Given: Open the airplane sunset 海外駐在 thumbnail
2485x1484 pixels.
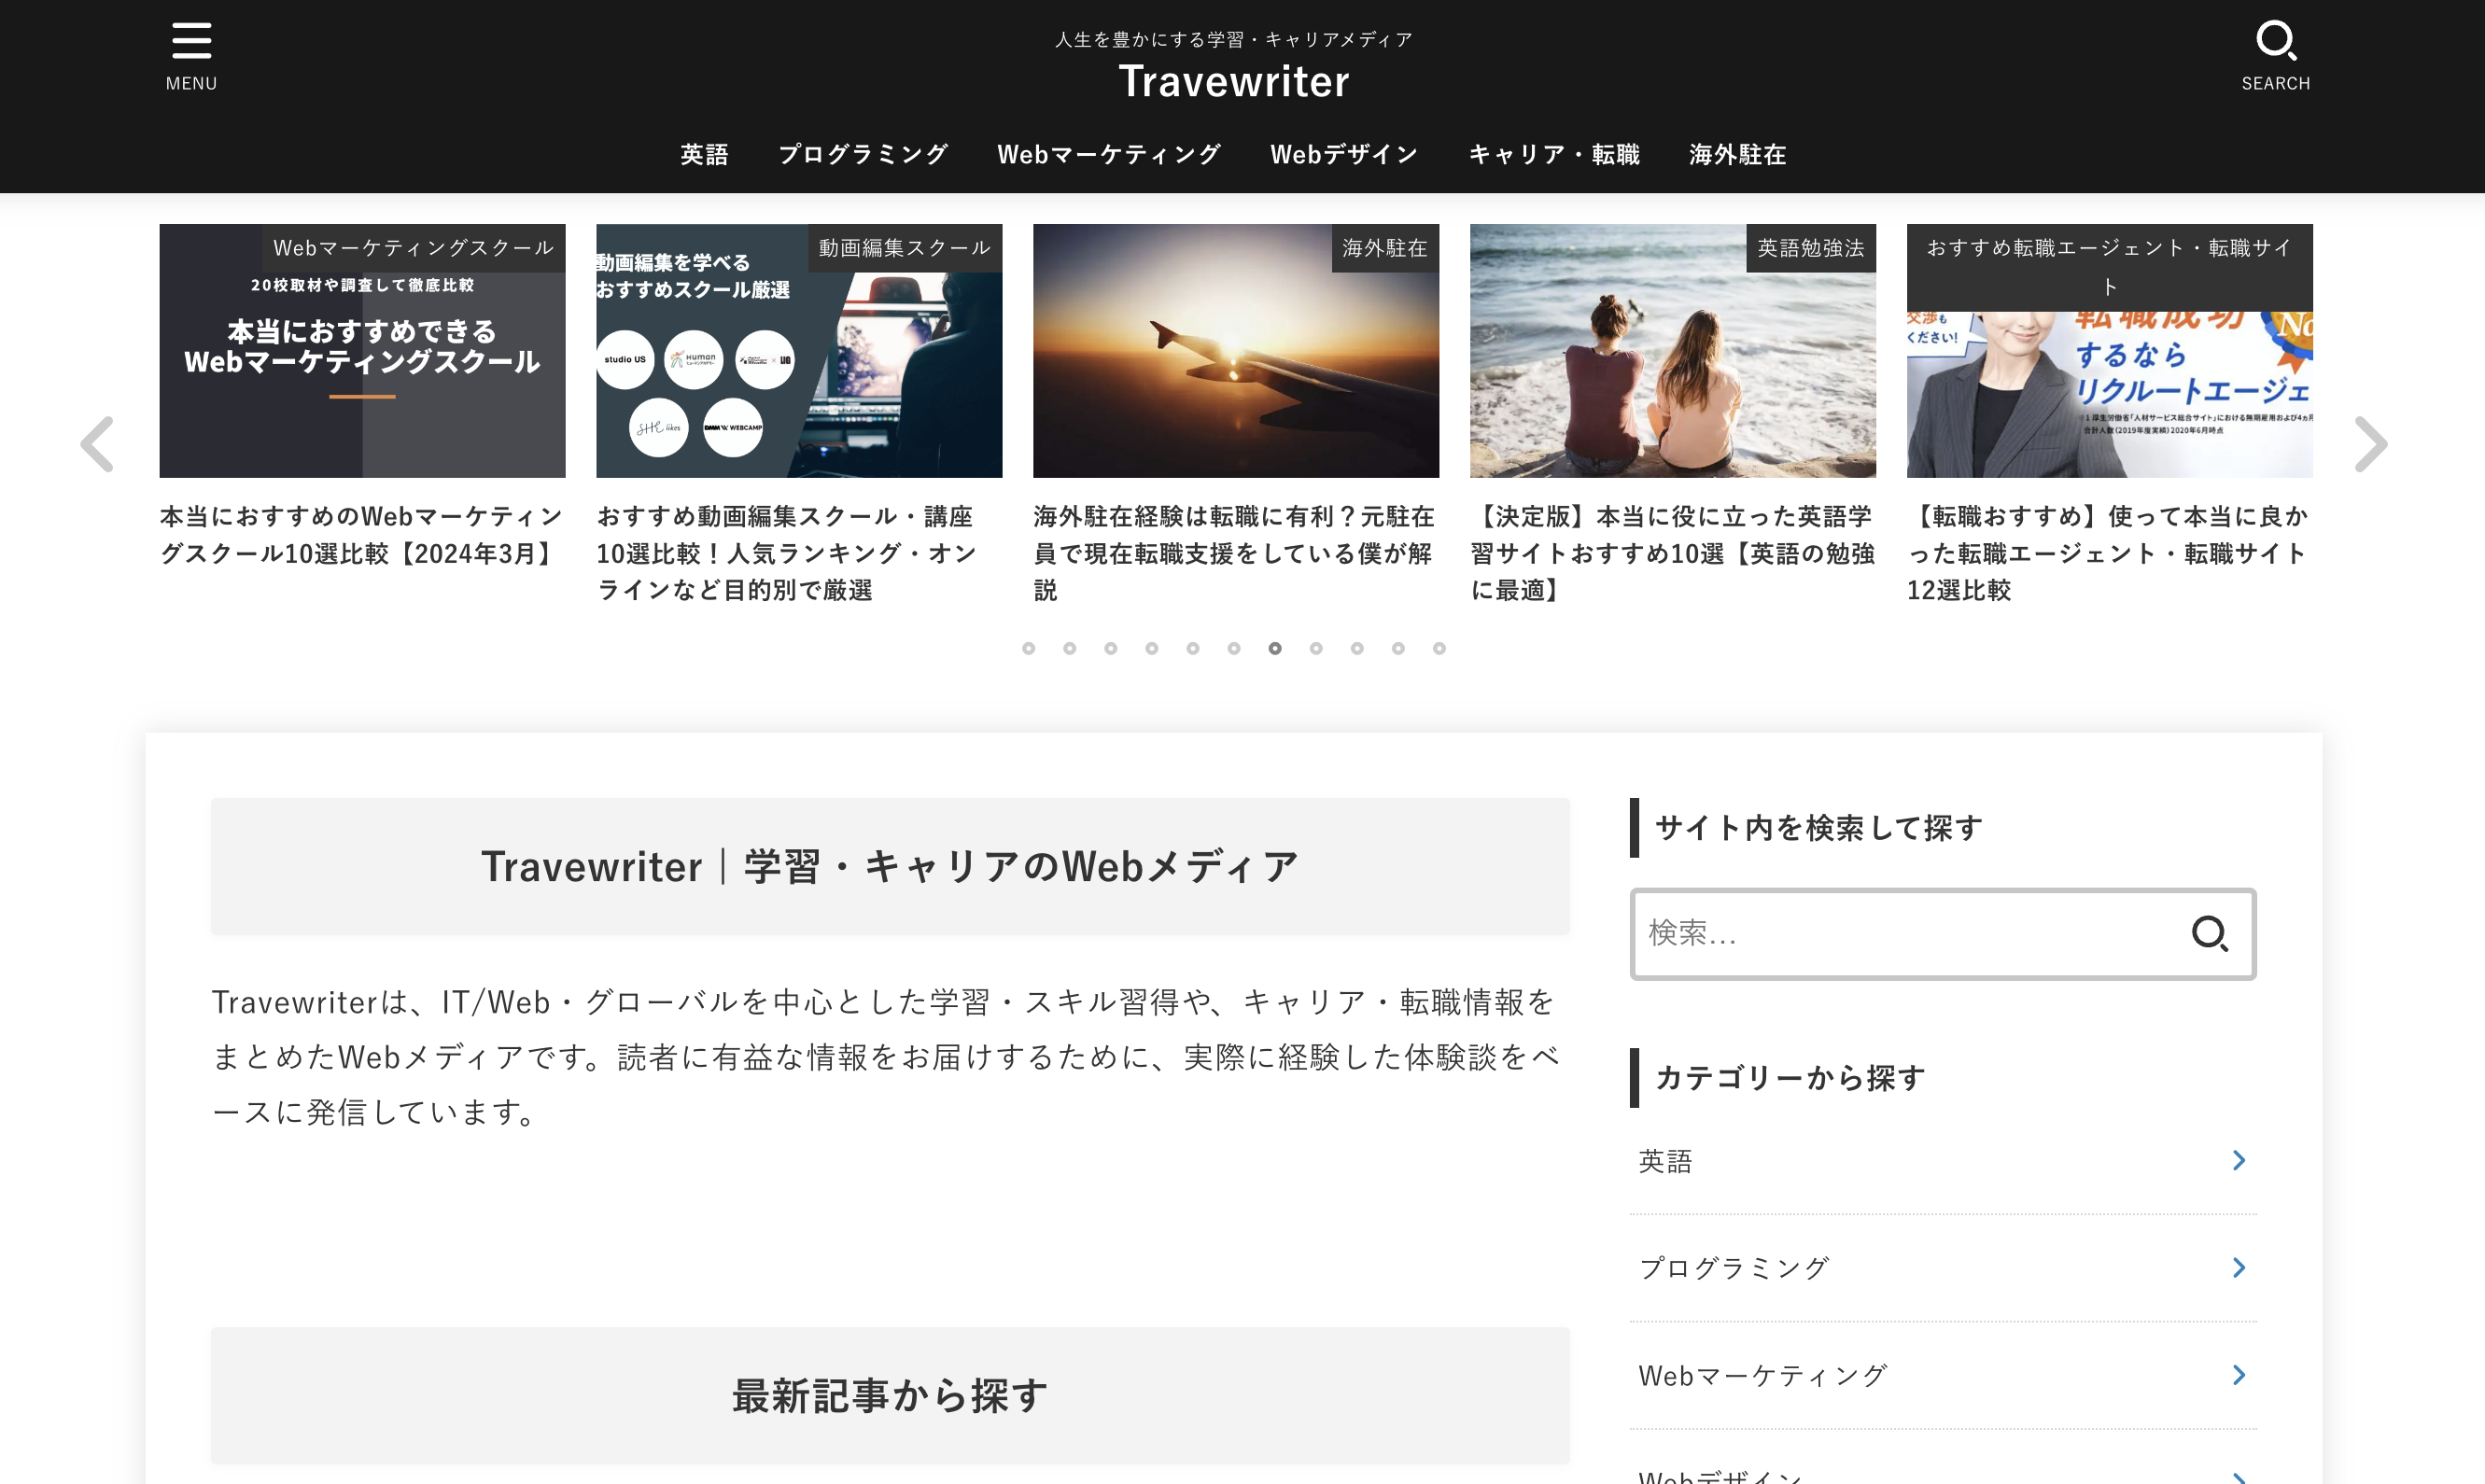Looking at the screenshot, I should pos(1235,351).
